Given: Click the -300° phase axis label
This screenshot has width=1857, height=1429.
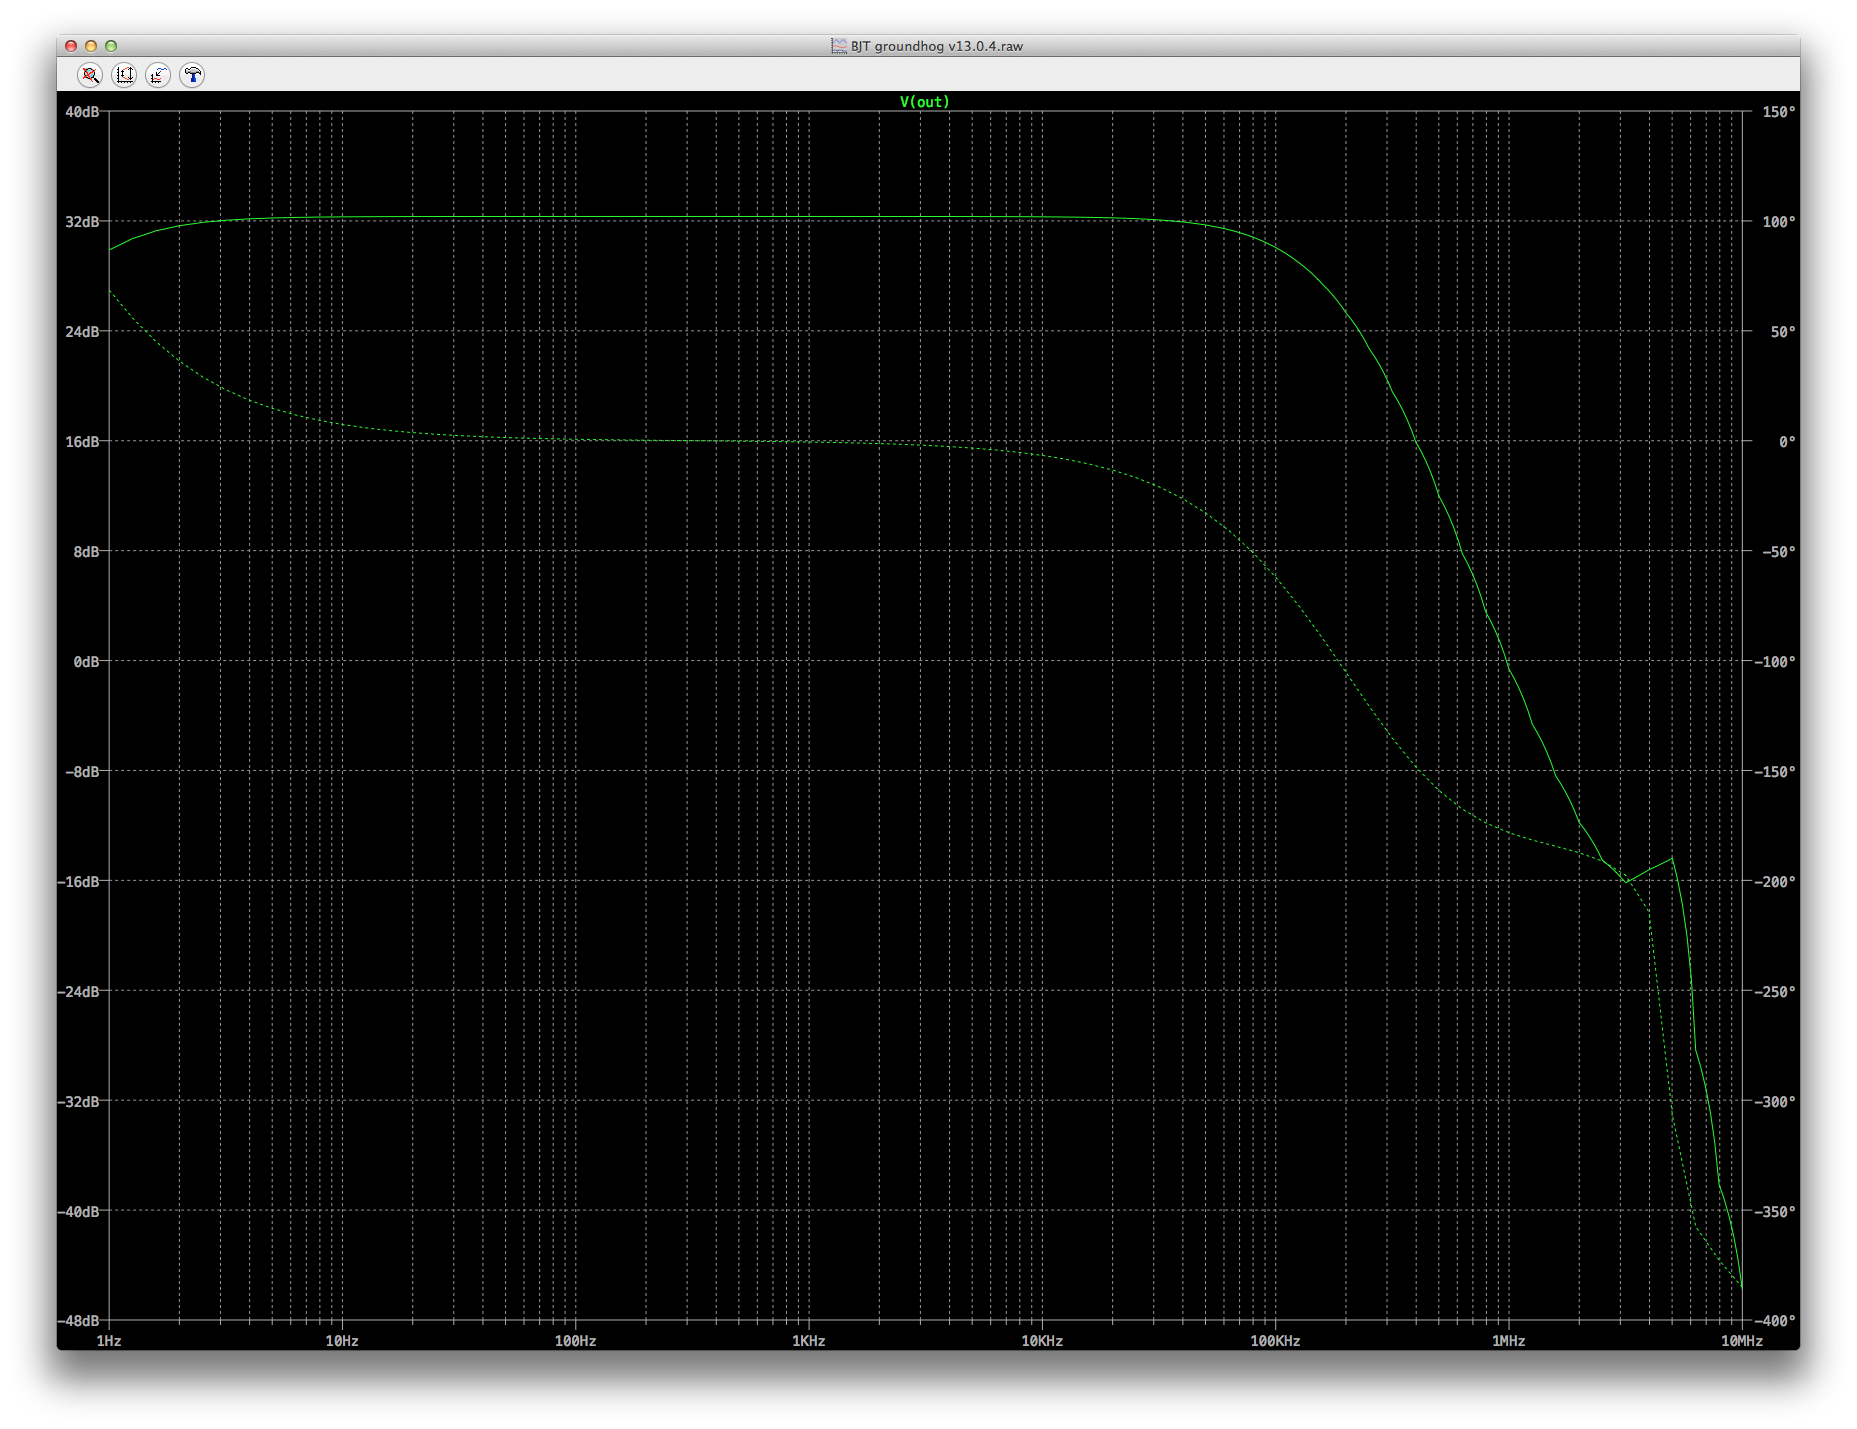Looking at the screenshot, I should 1775,1102.
